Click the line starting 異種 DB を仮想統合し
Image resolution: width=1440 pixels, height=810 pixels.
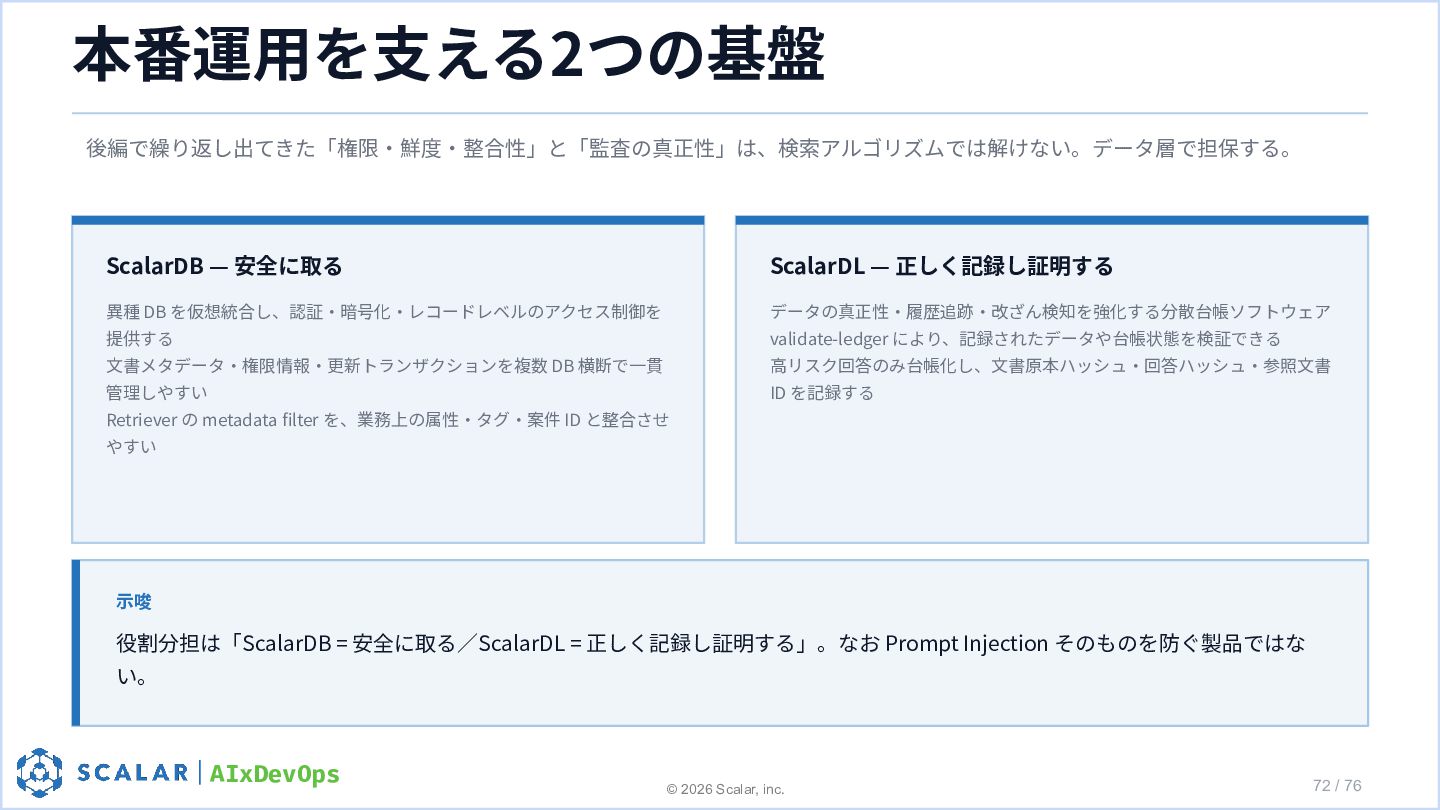(x=384, y=325)
